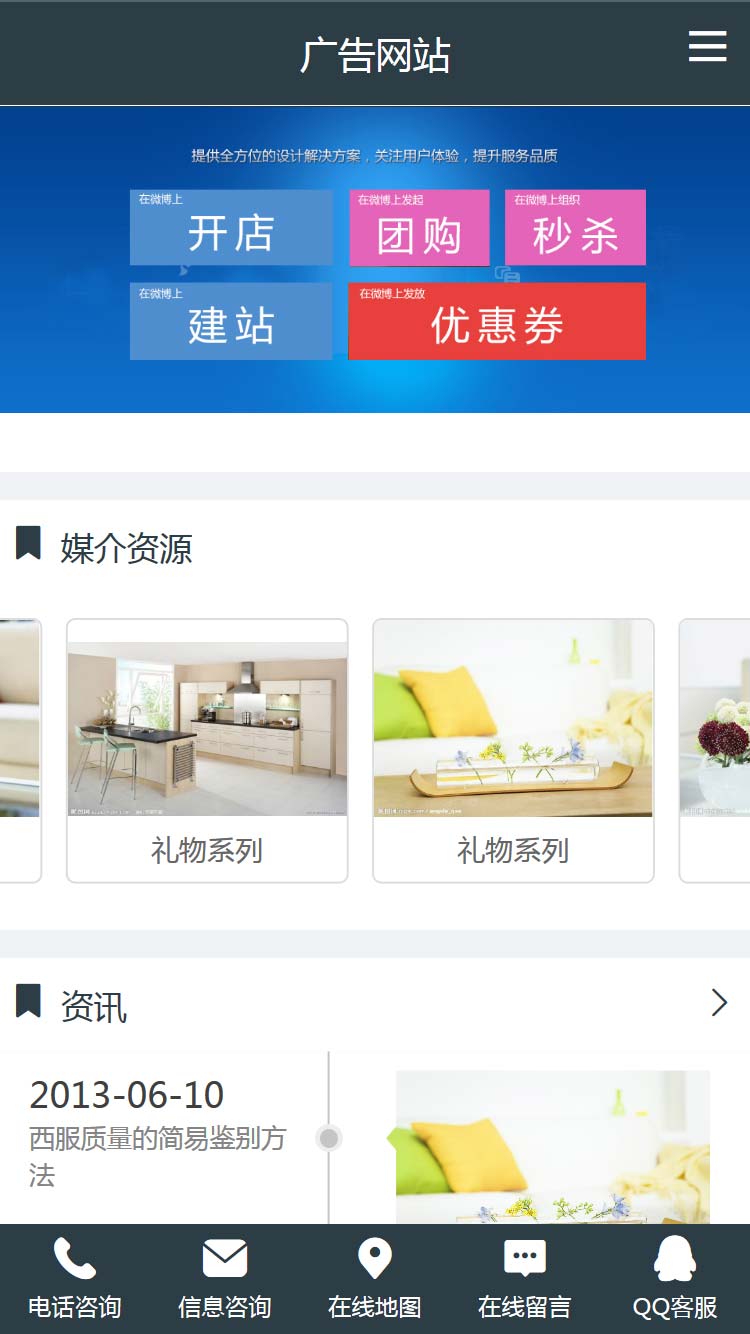Tap the envelope message icon
Screen dimensions: 750x1334
pos(225,1259)
